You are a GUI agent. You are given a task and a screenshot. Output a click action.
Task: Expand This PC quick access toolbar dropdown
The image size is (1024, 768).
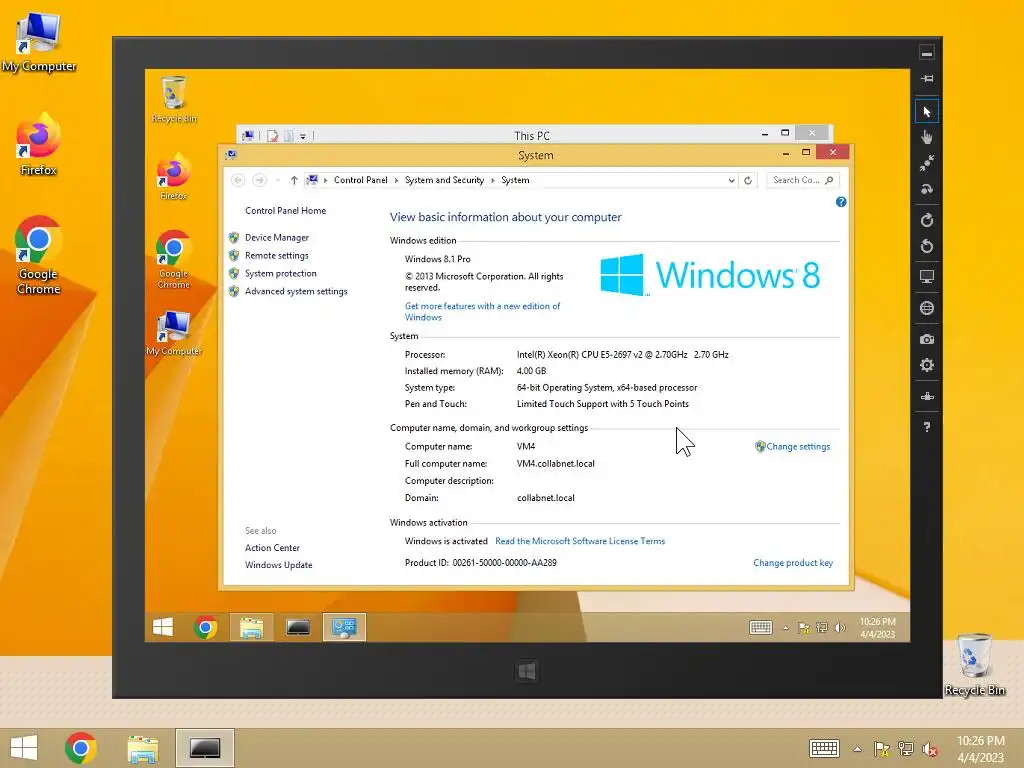tap(303, 136)
